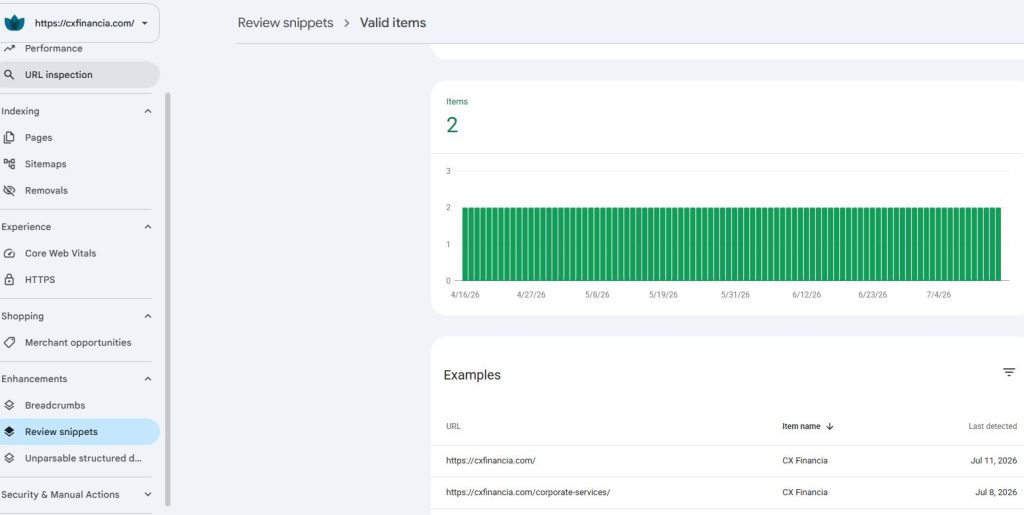Click the Performance trend icon

[x=9, y=48]
